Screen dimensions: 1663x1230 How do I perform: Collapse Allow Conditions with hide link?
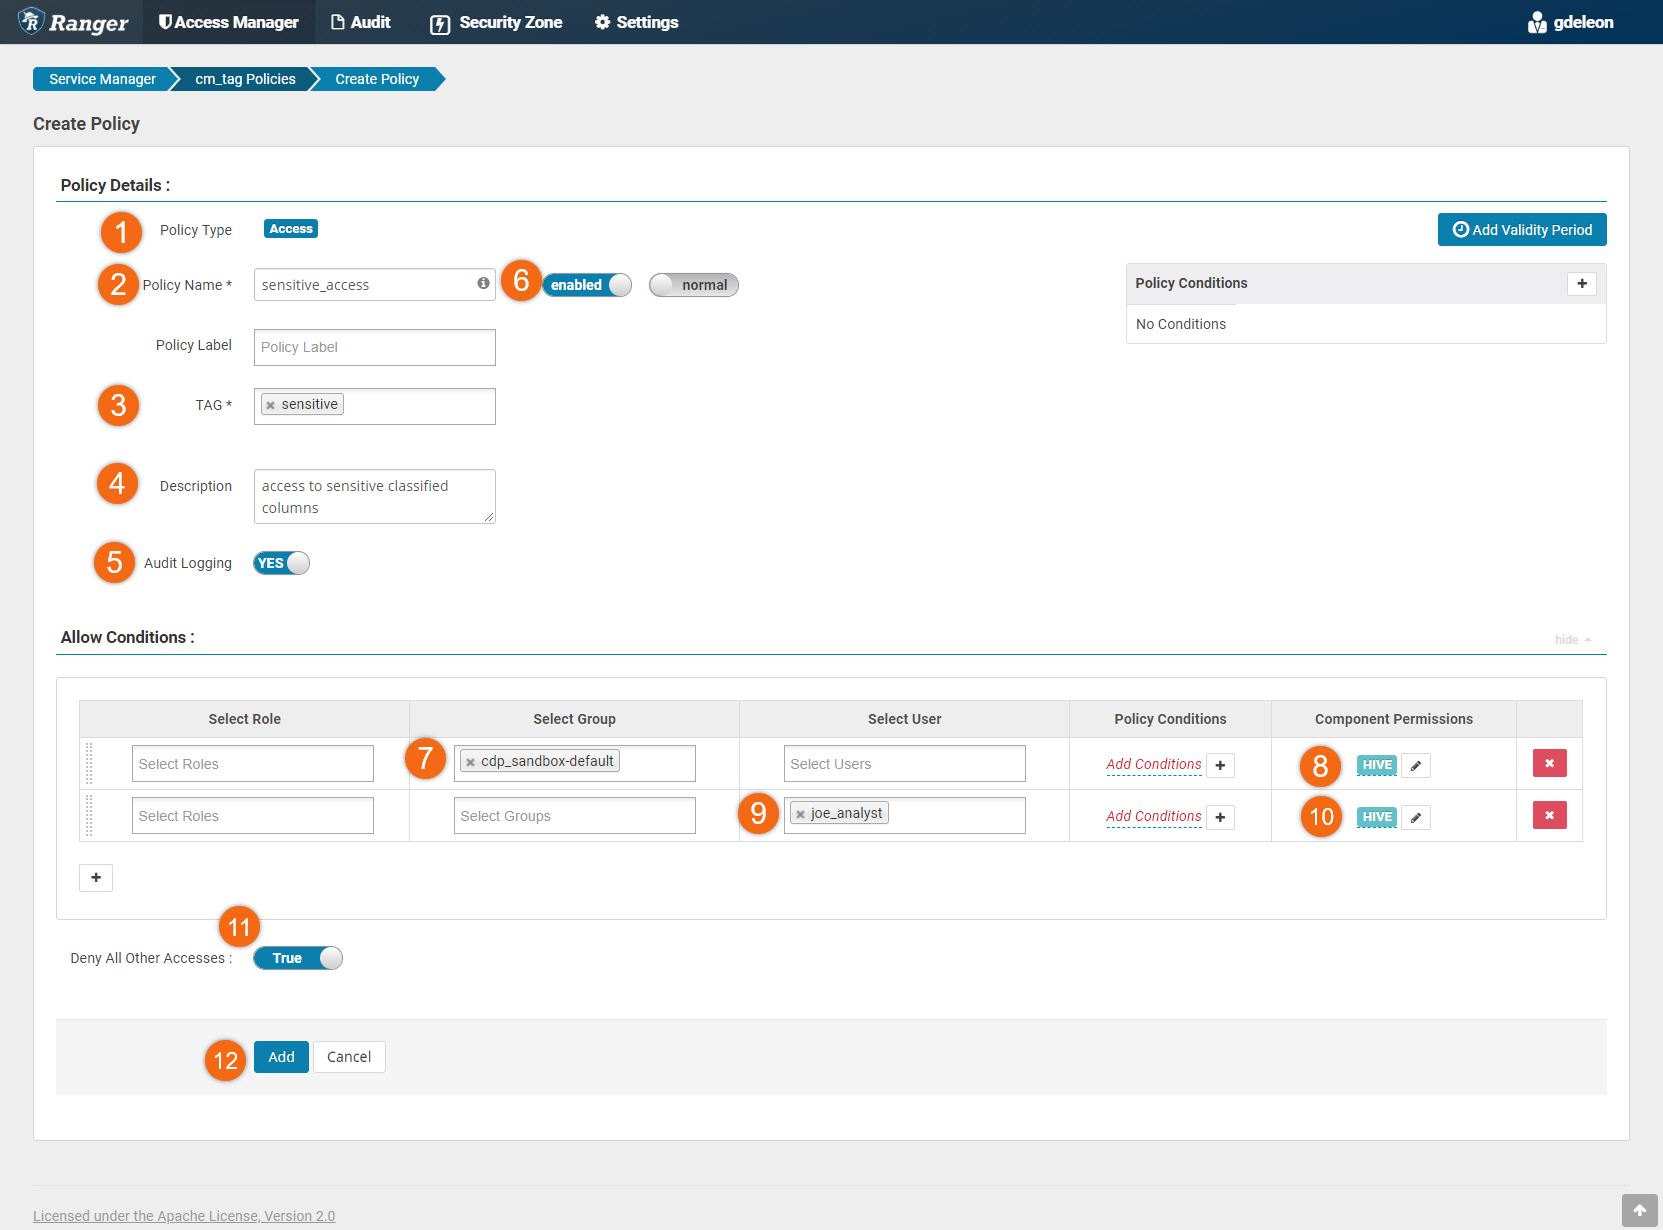(1572, 640)
